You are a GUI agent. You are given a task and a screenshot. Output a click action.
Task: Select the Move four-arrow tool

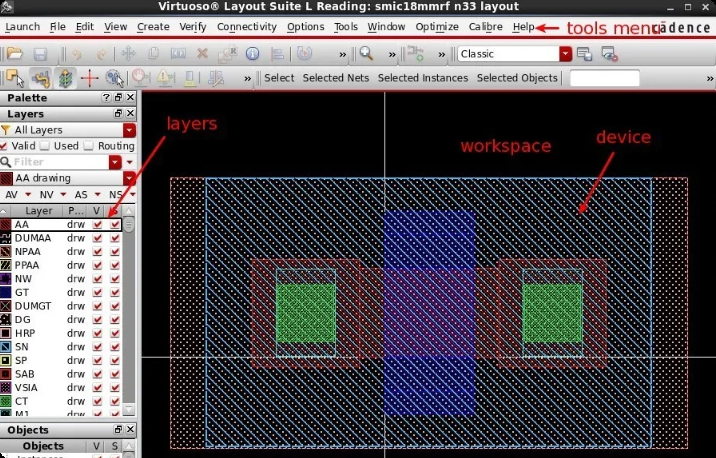(128, 54)
